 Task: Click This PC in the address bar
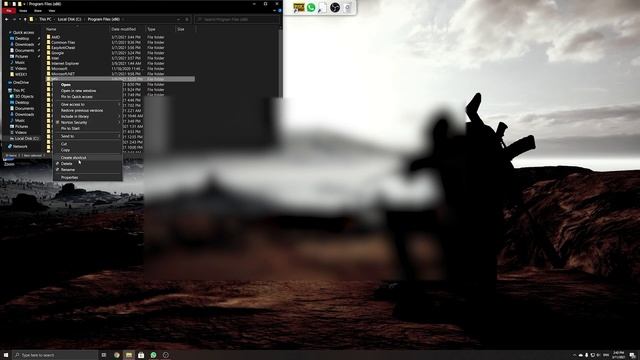click(45, 19)
